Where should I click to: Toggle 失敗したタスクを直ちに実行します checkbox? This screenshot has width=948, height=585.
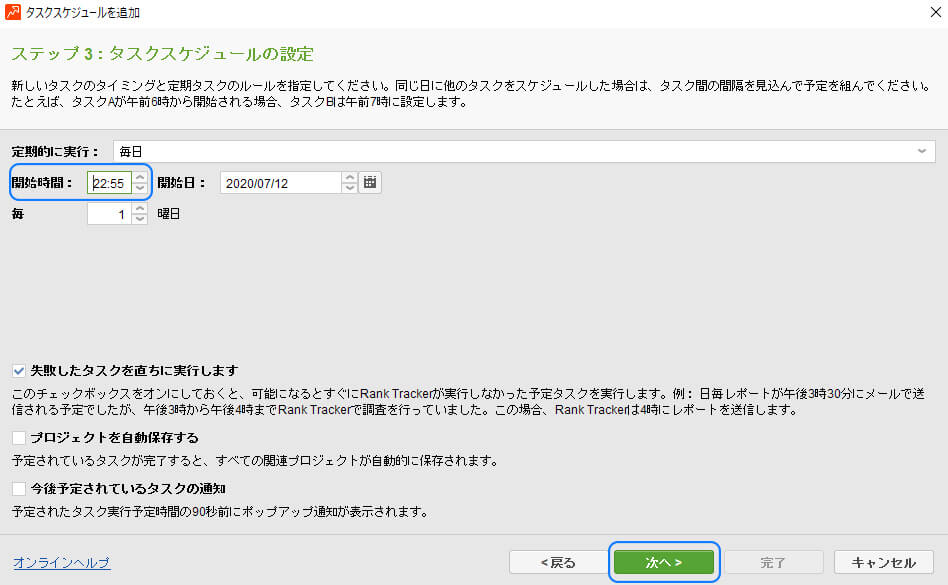coord(19,370)
